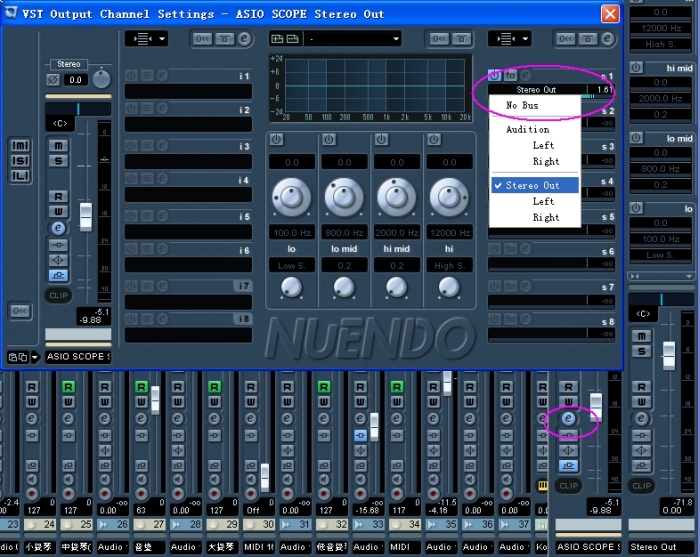Screen dimensions: 700x557
Task: Select checked Stereo Out menu entry
Action: tap(535, 185)
